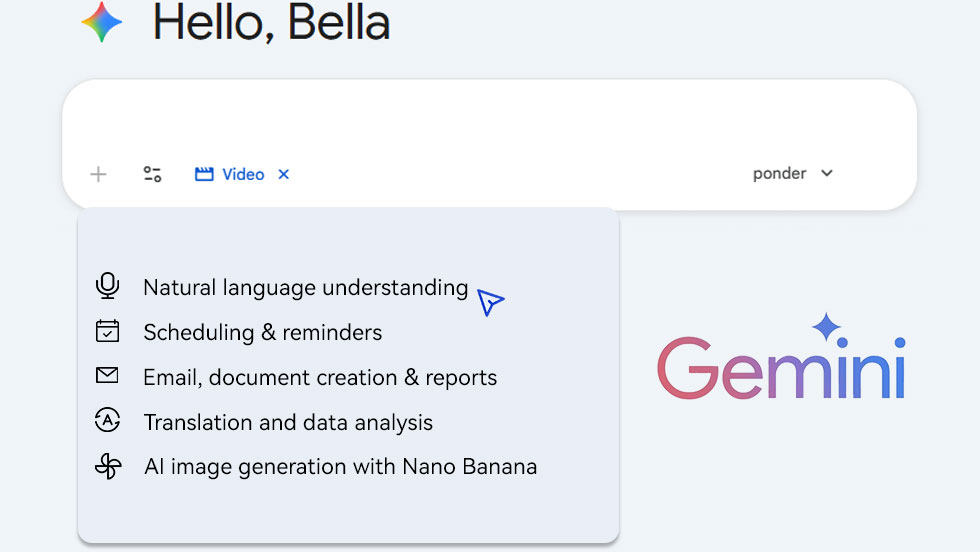Click the Video clapperboard icon

204,175
